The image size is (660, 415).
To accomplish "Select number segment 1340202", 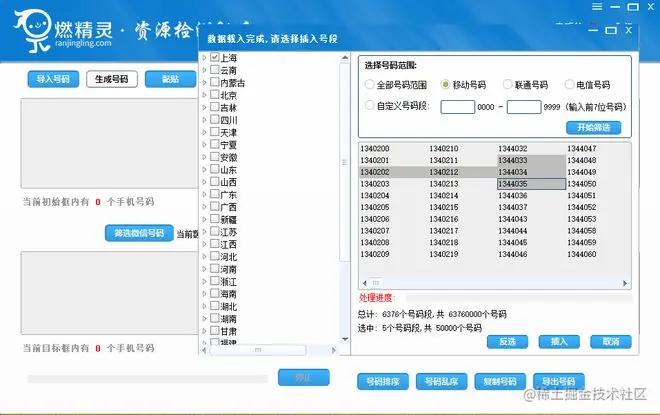I will (x=375, y=172).
